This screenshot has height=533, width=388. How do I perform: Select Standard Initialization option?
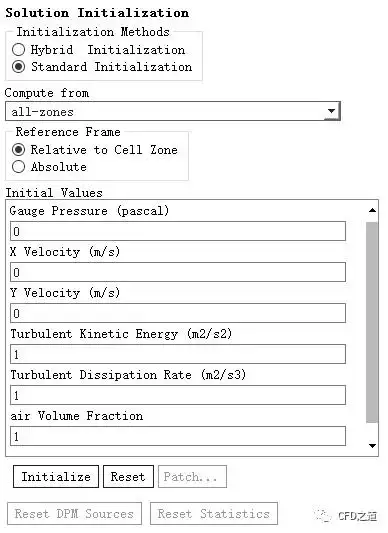click(x=18, y=67)
